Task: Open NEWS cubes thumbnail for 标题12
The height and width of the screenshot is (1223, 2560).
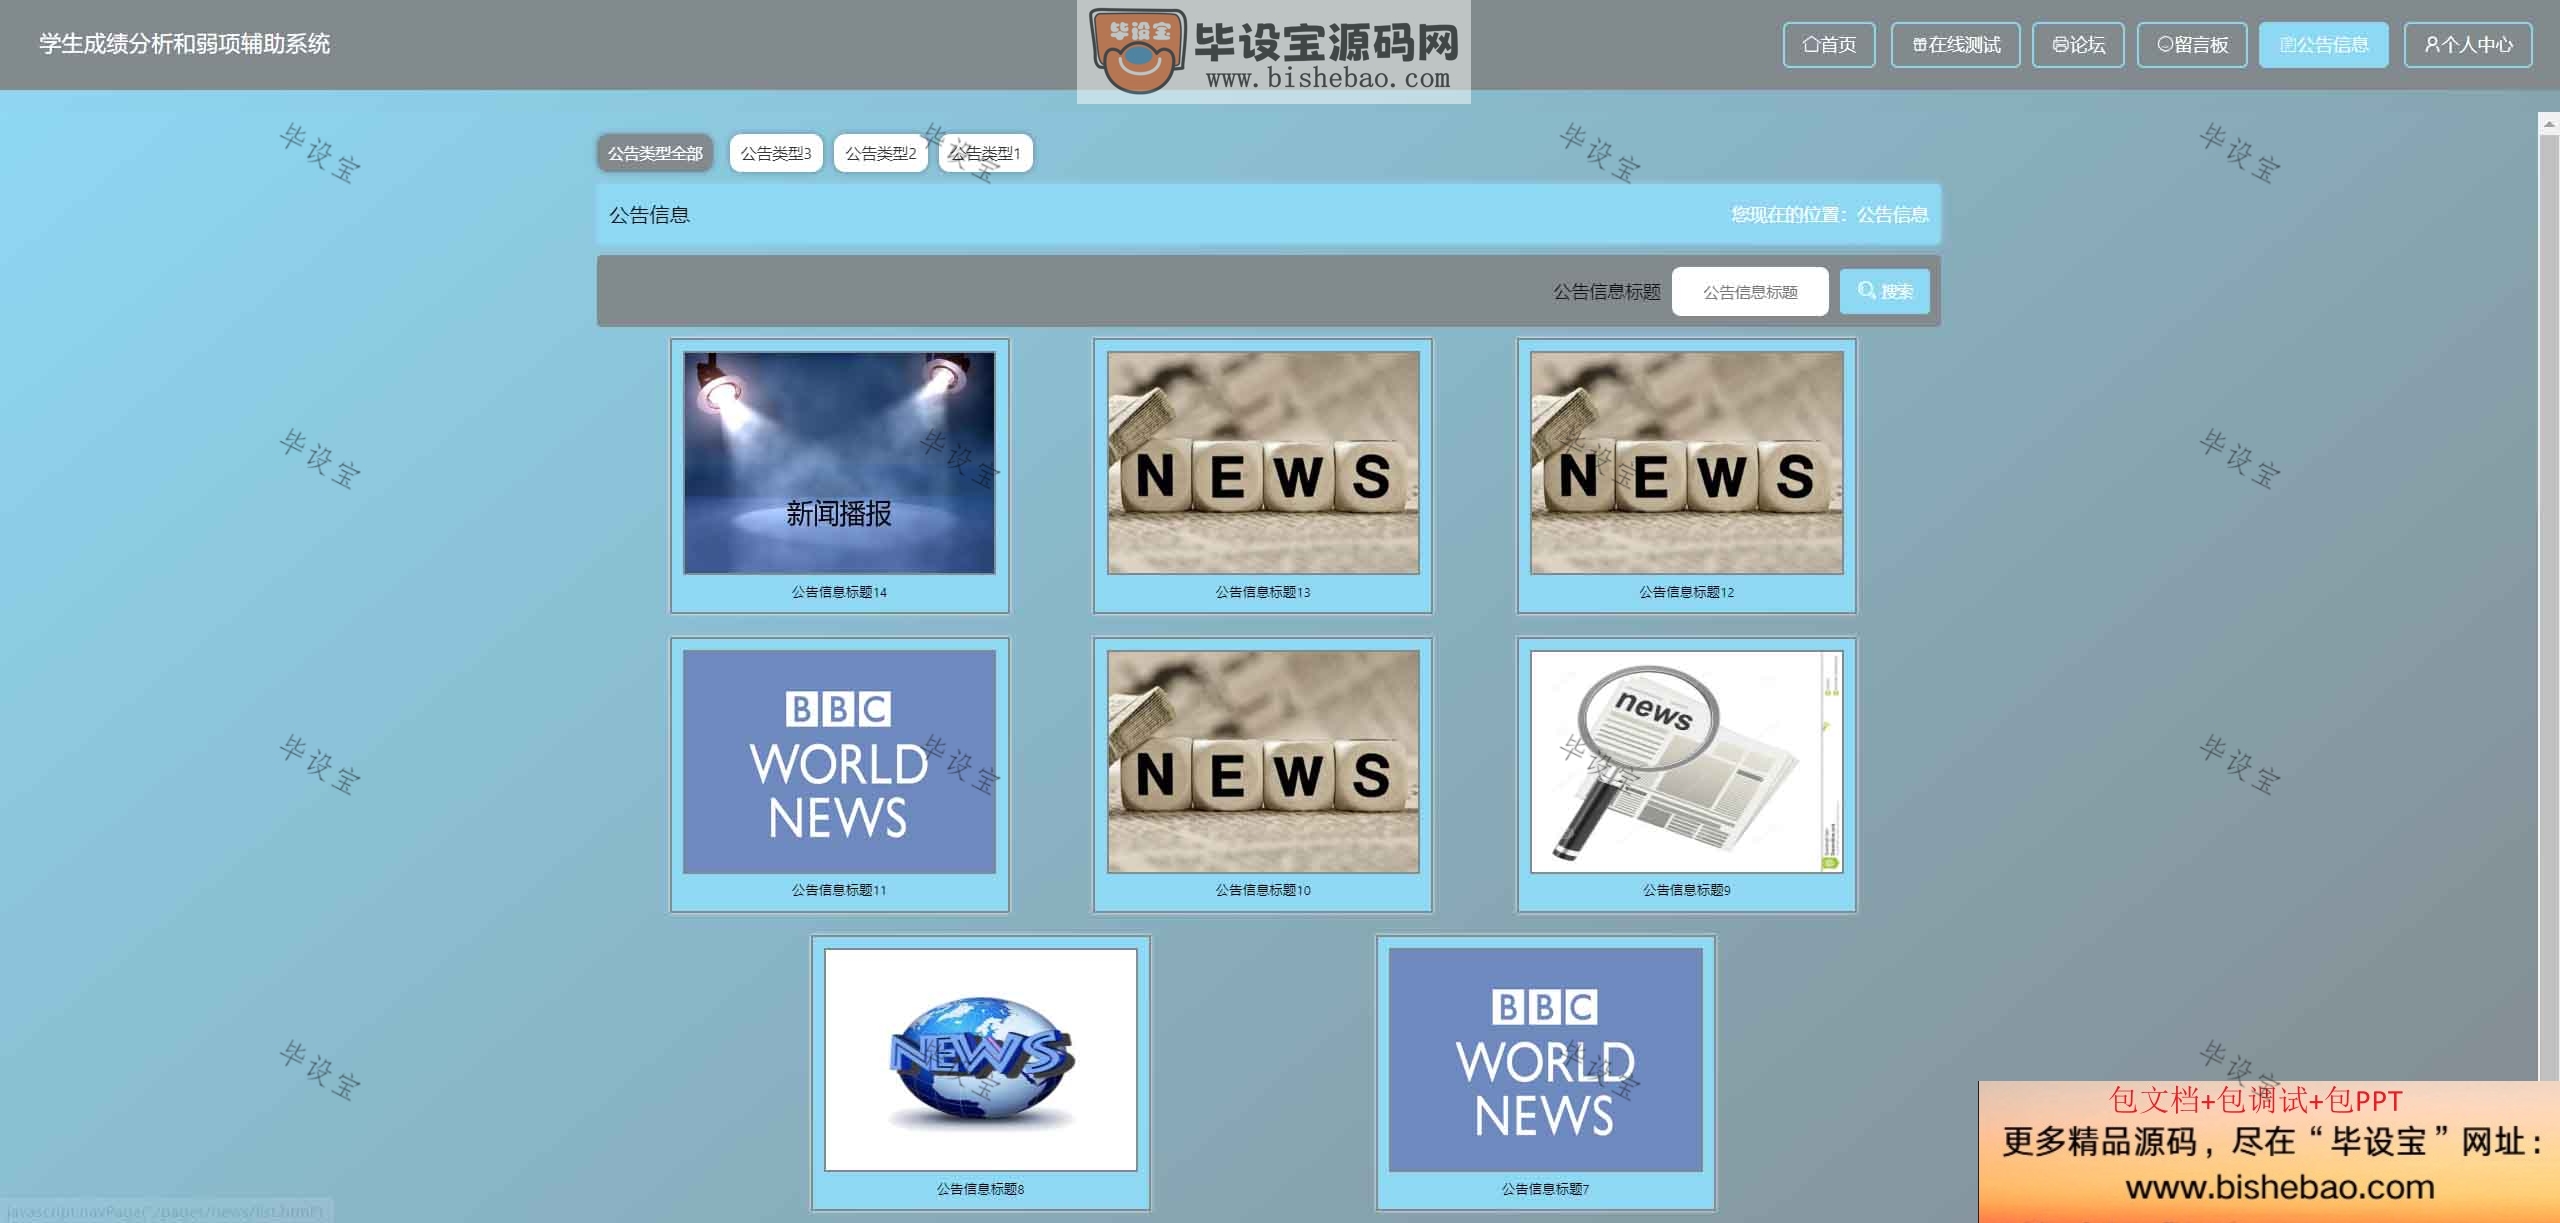Action: [x=1687, y=462]
